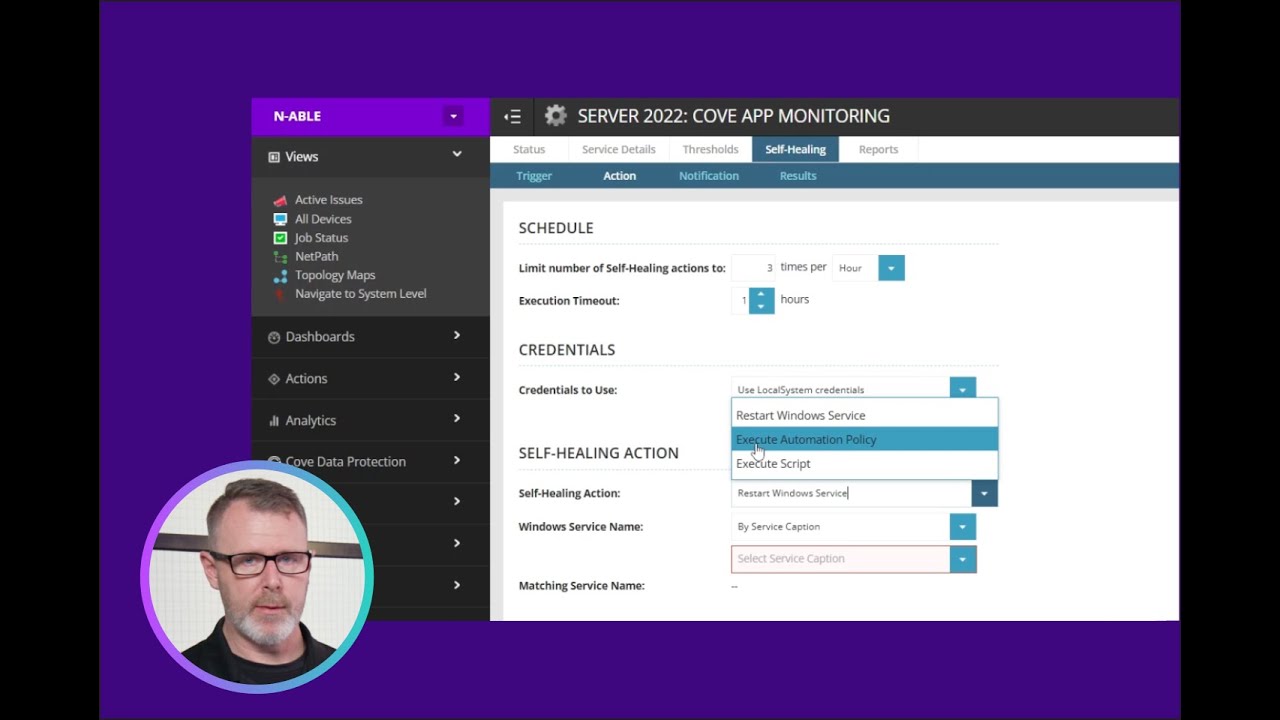Open the By Service Caption dropdown

[962, 527]
